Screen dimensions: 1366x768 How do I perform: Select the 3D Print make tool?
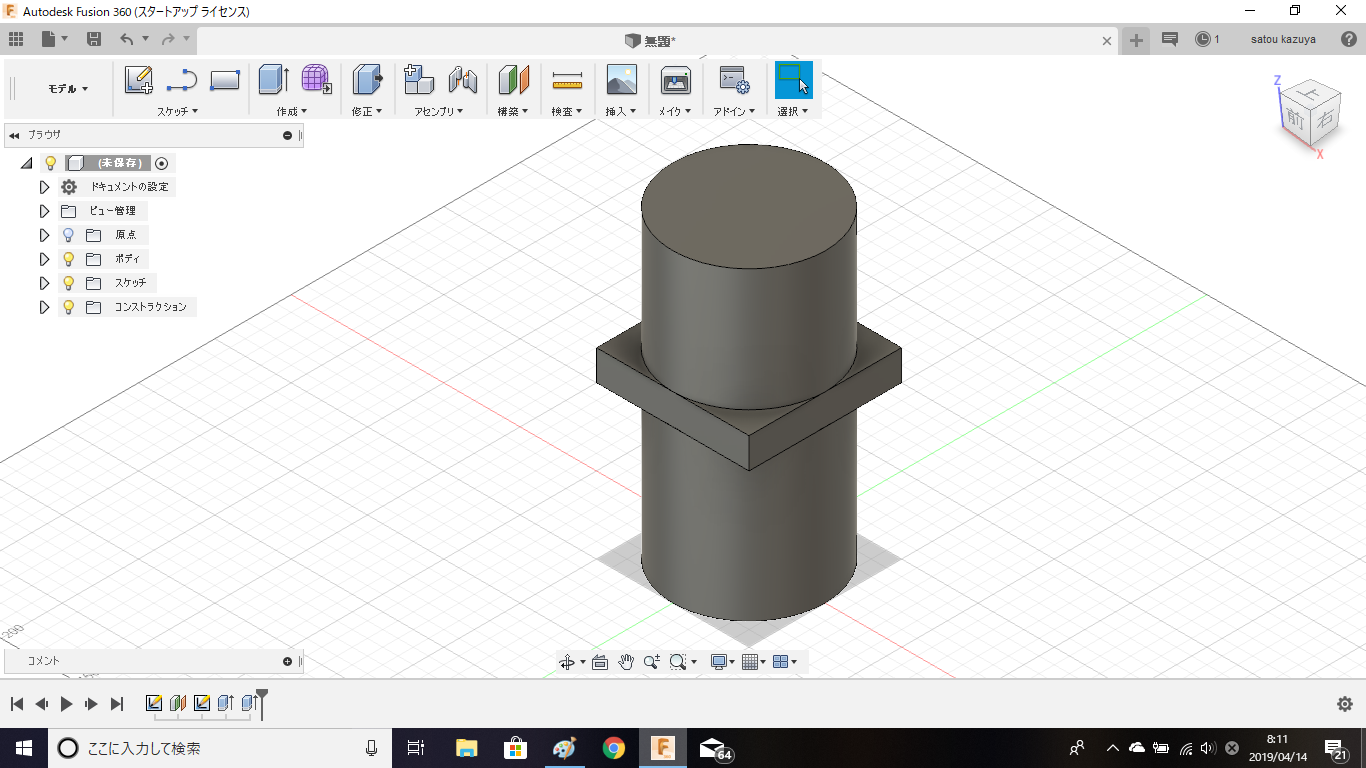coord(675,80)
